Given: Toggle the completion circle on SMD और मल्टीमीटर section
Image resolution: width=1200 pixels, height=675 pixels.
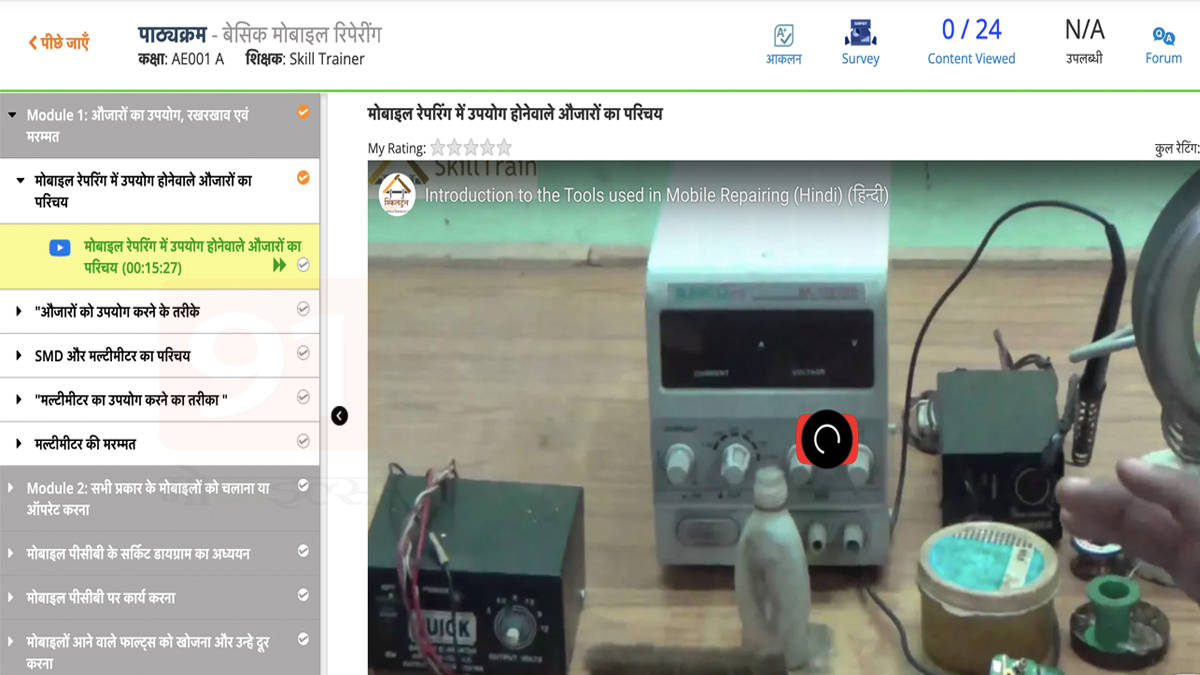Looking at the screenshot, I should 303,355.
